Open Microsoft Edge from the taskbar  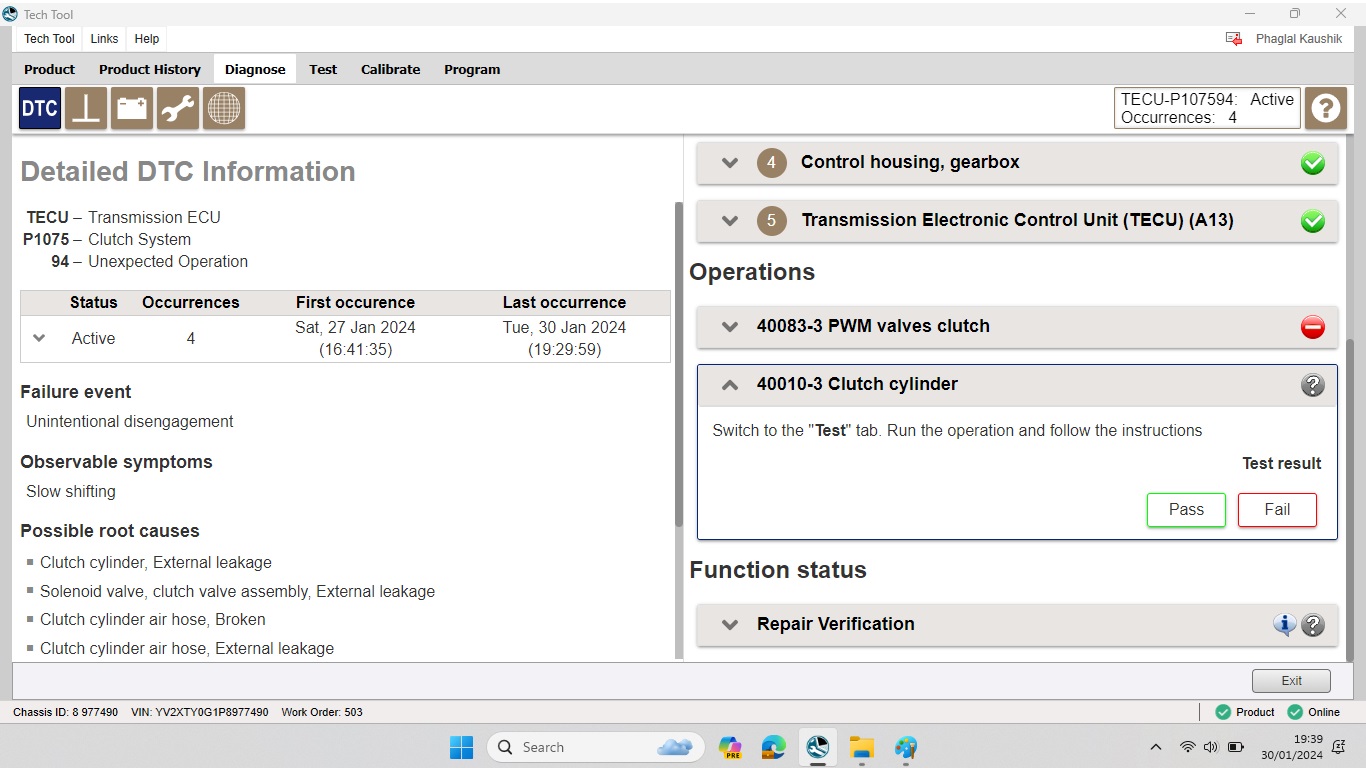(x=773, y=747)
